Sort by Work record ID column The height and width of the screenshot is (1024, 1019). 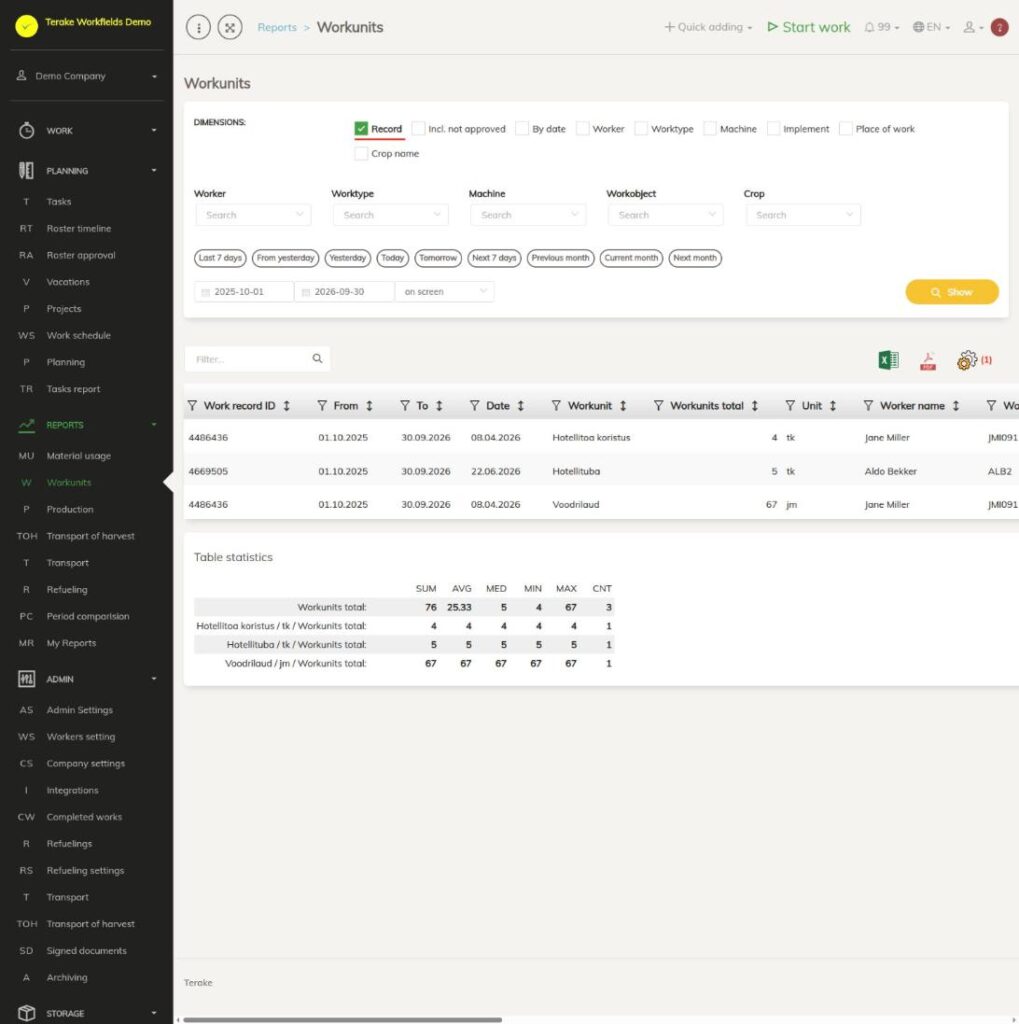coord(286,406)
